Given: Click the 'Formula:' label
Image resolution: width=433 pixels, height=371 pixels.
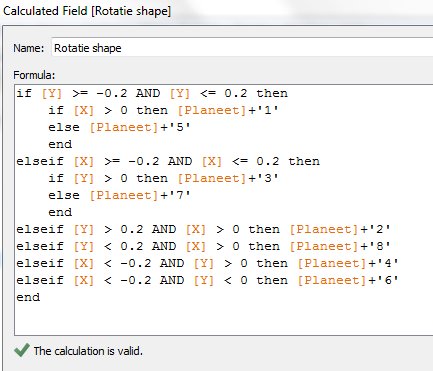Looking at the screenshot, I should pyautogui.click(x=34, y=75).
